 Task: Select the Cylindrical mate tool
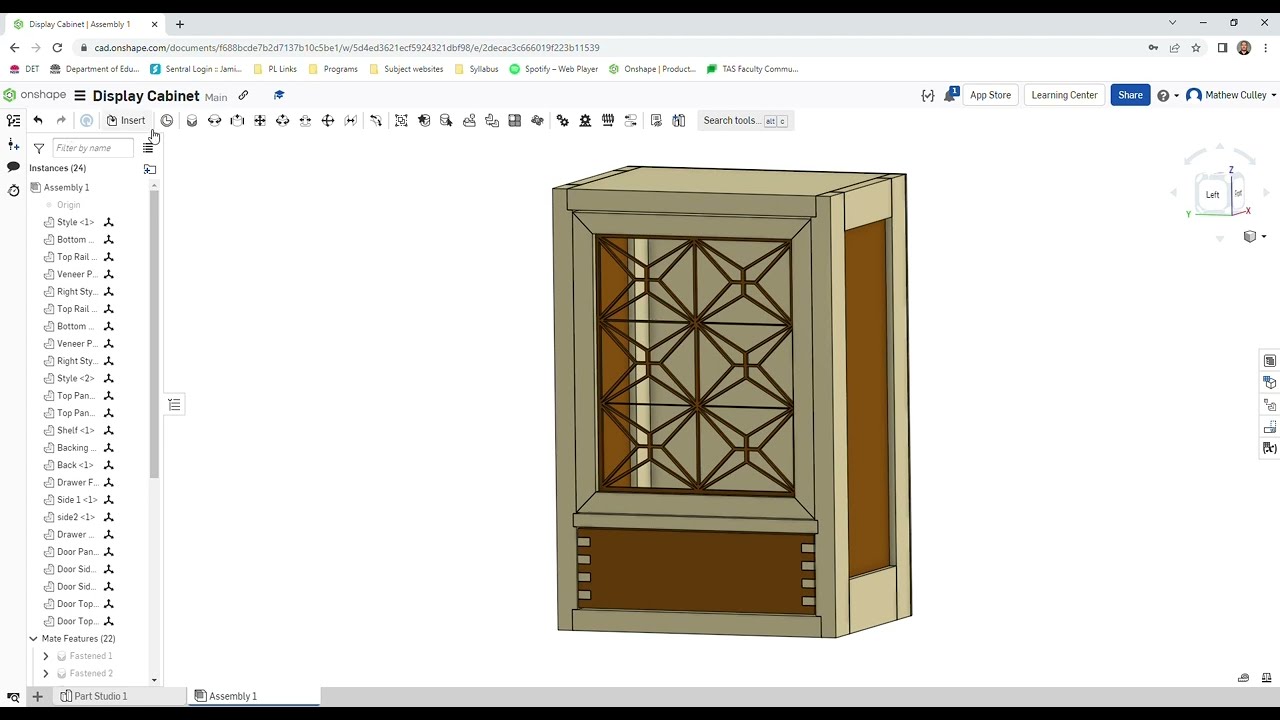283,121
